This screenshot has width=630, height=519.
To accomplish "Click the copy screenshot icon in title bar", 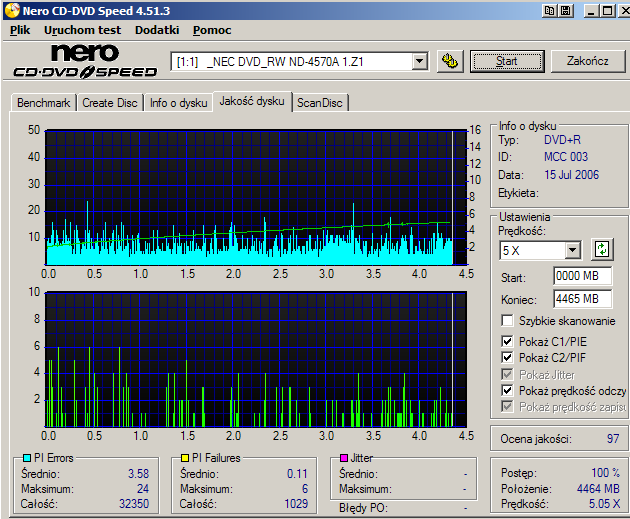I will click(549, 10).
